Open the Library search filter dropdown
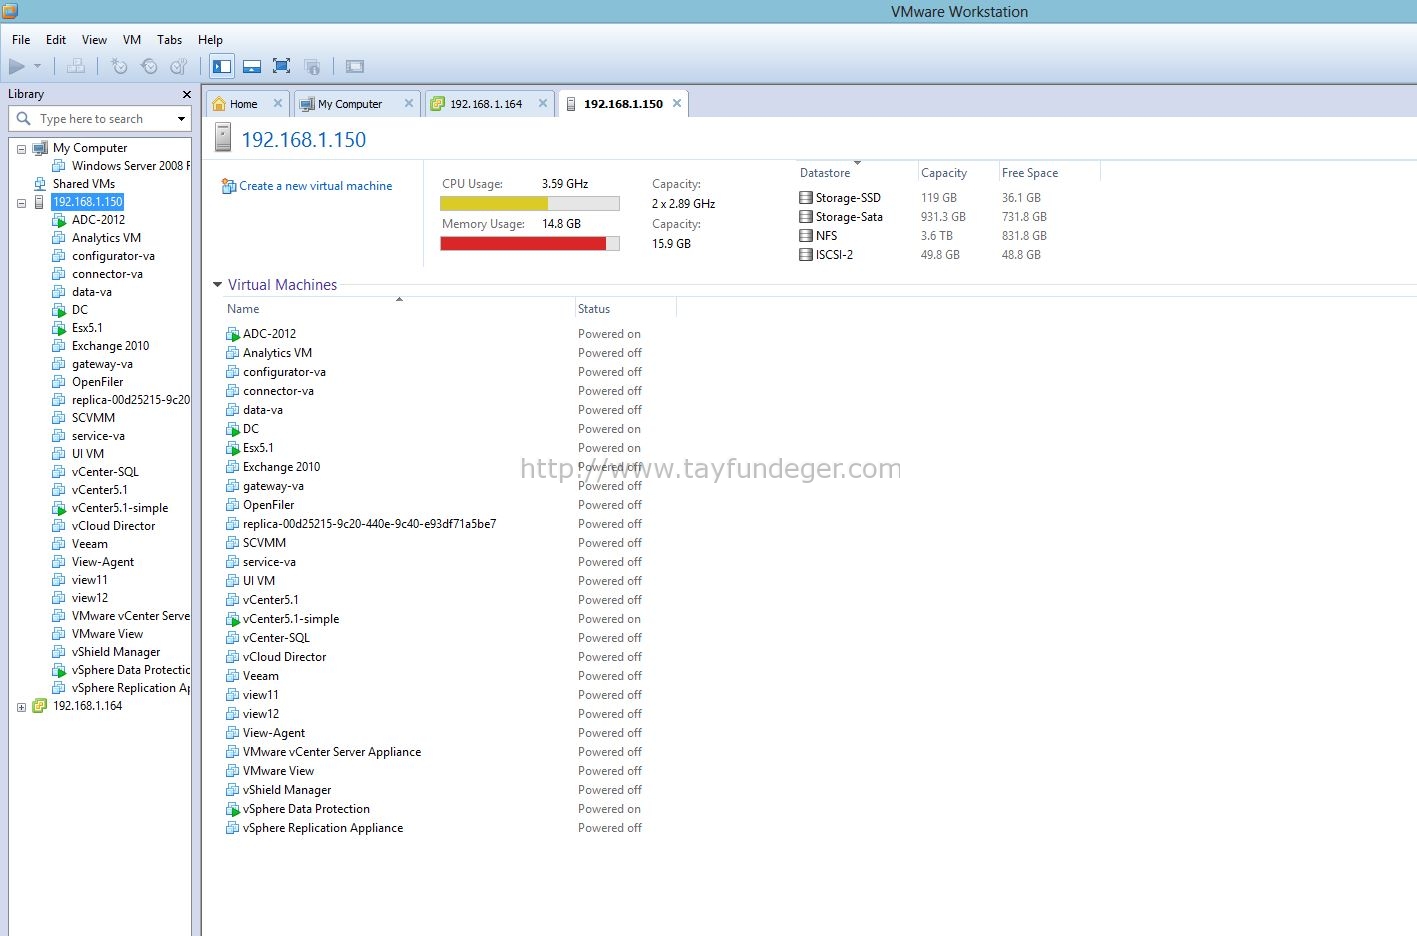1417x936 pixels. pos(181,119)
